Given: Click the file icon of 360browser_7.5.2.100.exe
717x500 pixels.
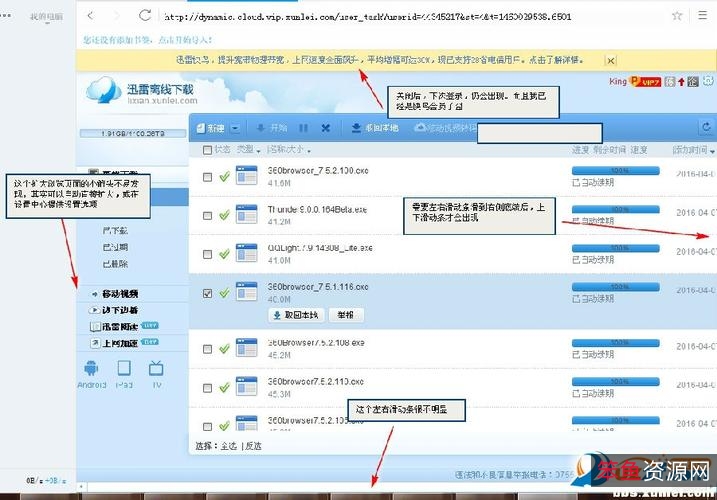Looking at the screenshot, I should tap(246, 175).
